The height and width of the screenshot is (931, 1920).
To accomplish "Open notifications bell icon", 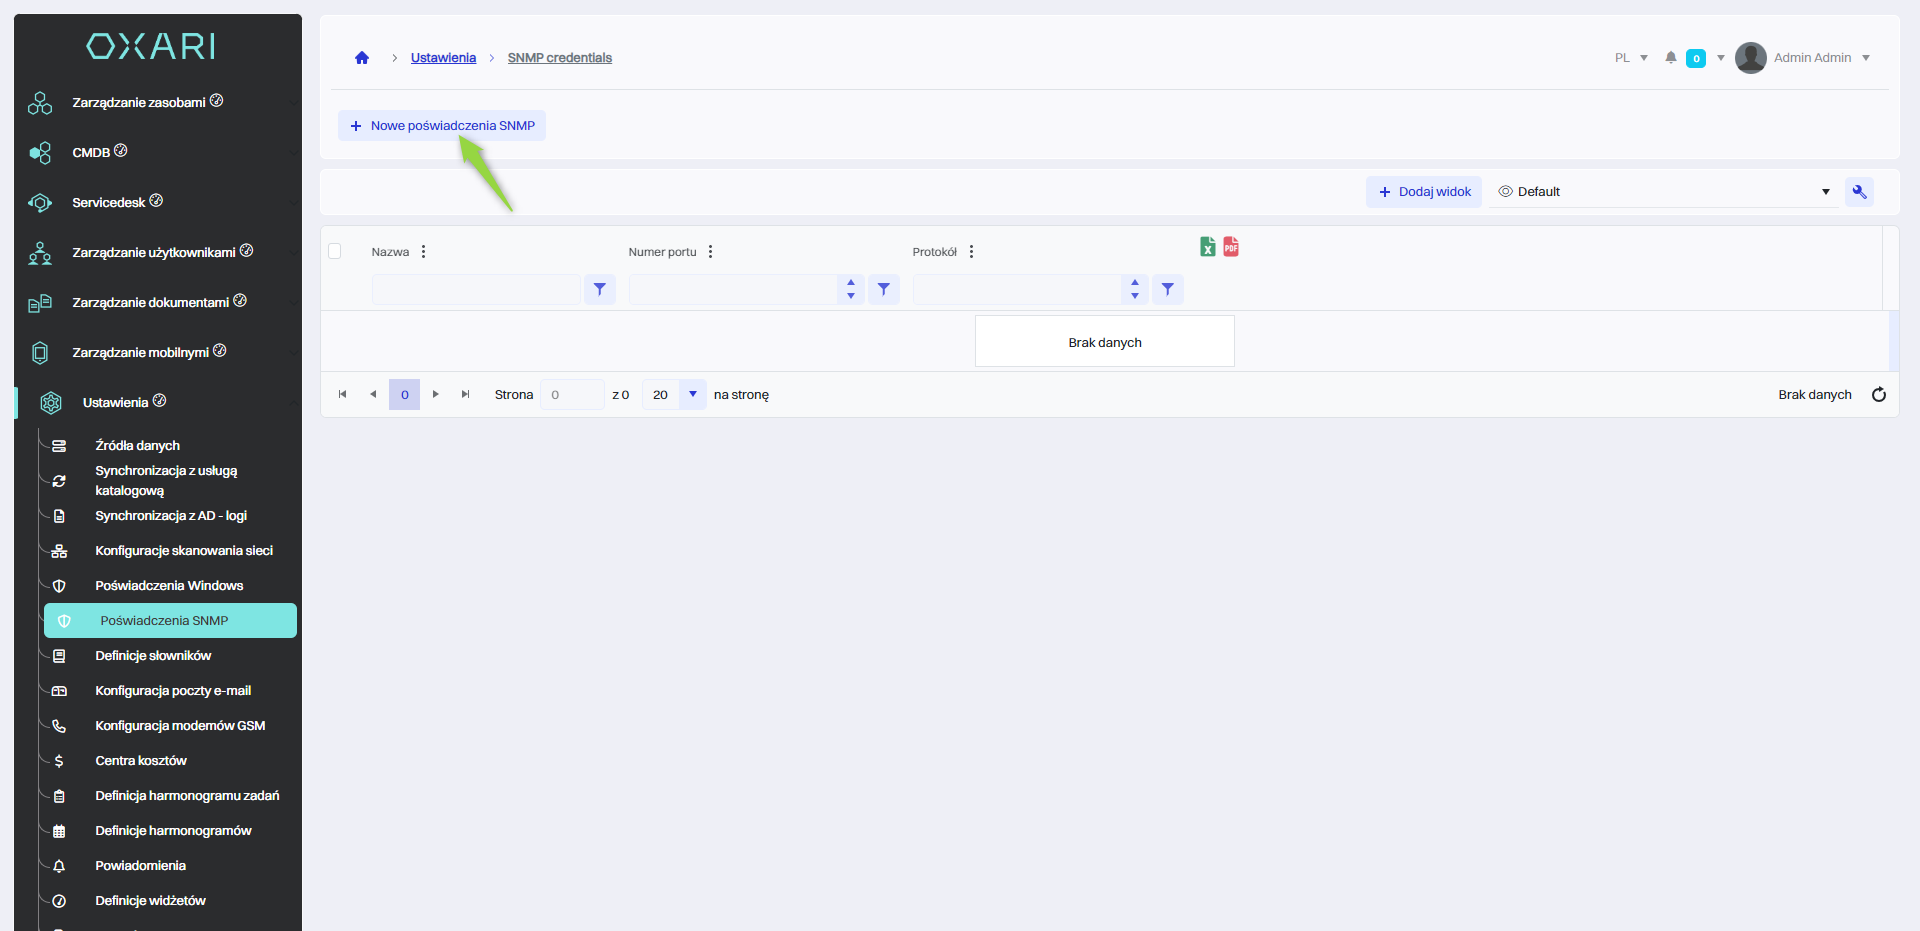I will (x=1670, y=58).
